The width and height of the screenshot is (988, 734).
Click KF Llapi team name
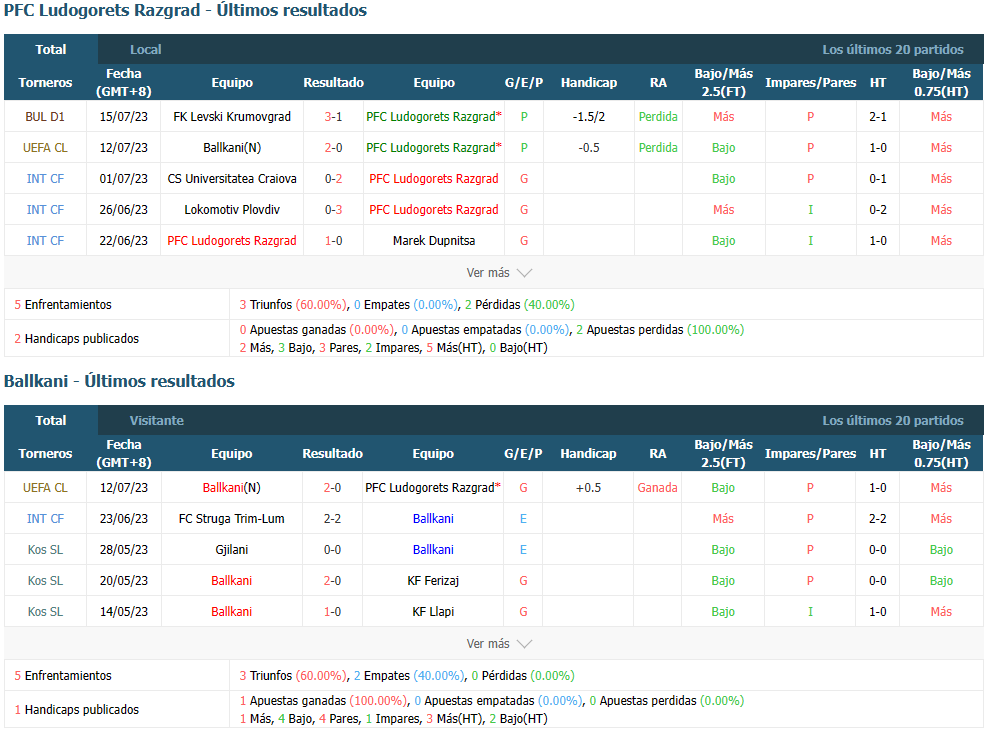[x=433, y=611]
